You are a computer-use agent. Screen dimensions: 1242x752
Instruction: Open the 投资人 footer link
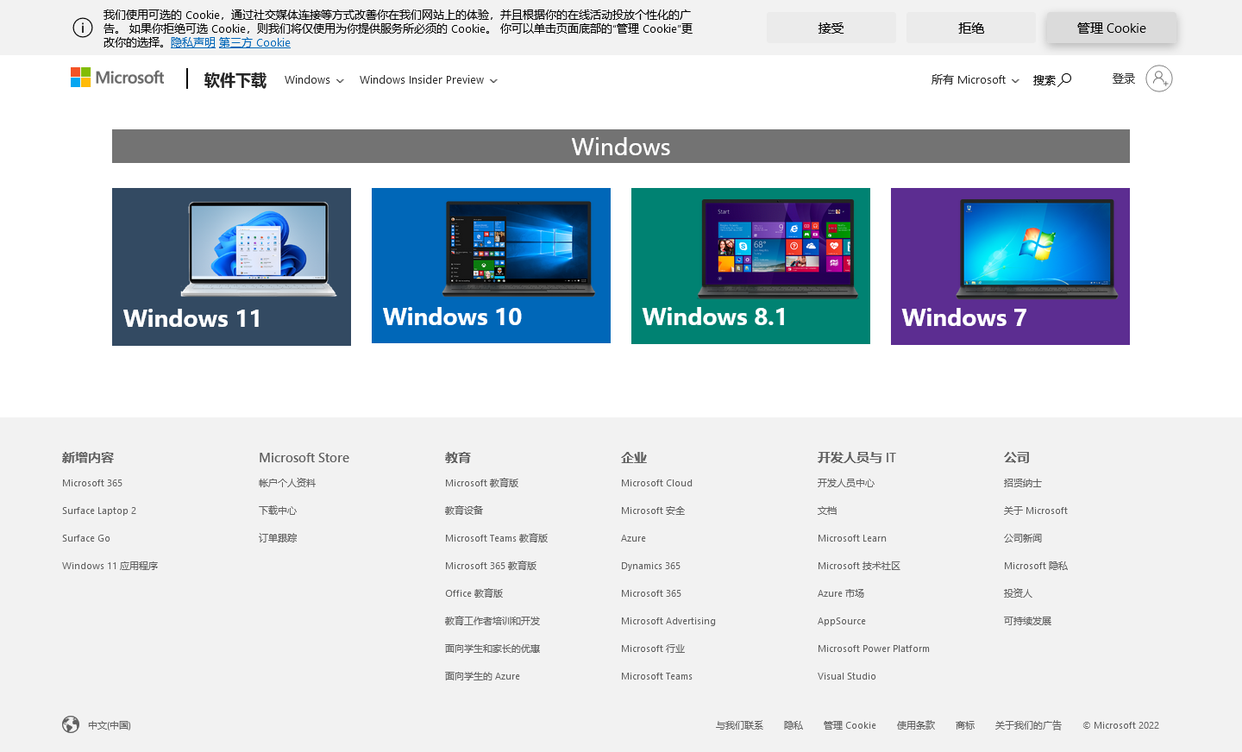(1018, 594)
